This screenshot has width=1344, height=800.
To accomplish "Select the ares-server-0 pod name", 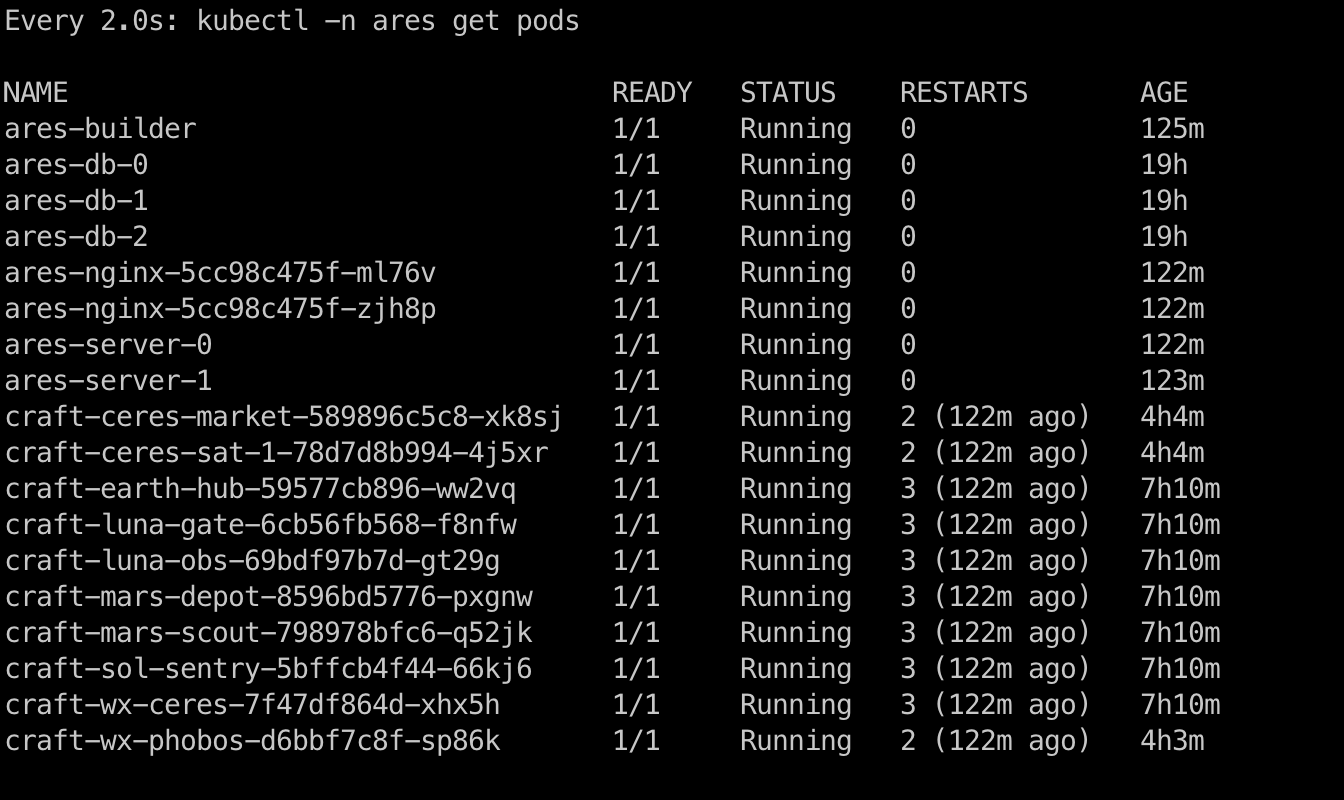I will 108,345.
